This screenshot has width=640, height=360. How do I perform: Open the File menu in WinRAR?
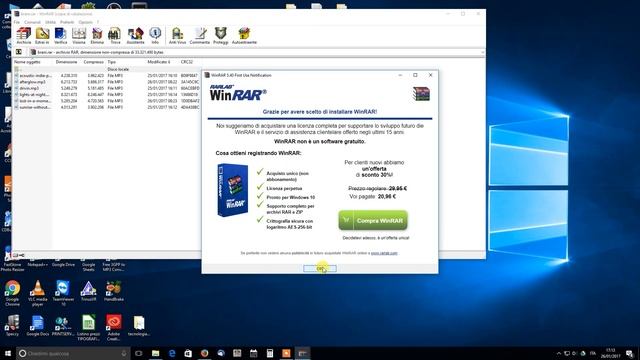pyautogui.click(x=17, y=22)
